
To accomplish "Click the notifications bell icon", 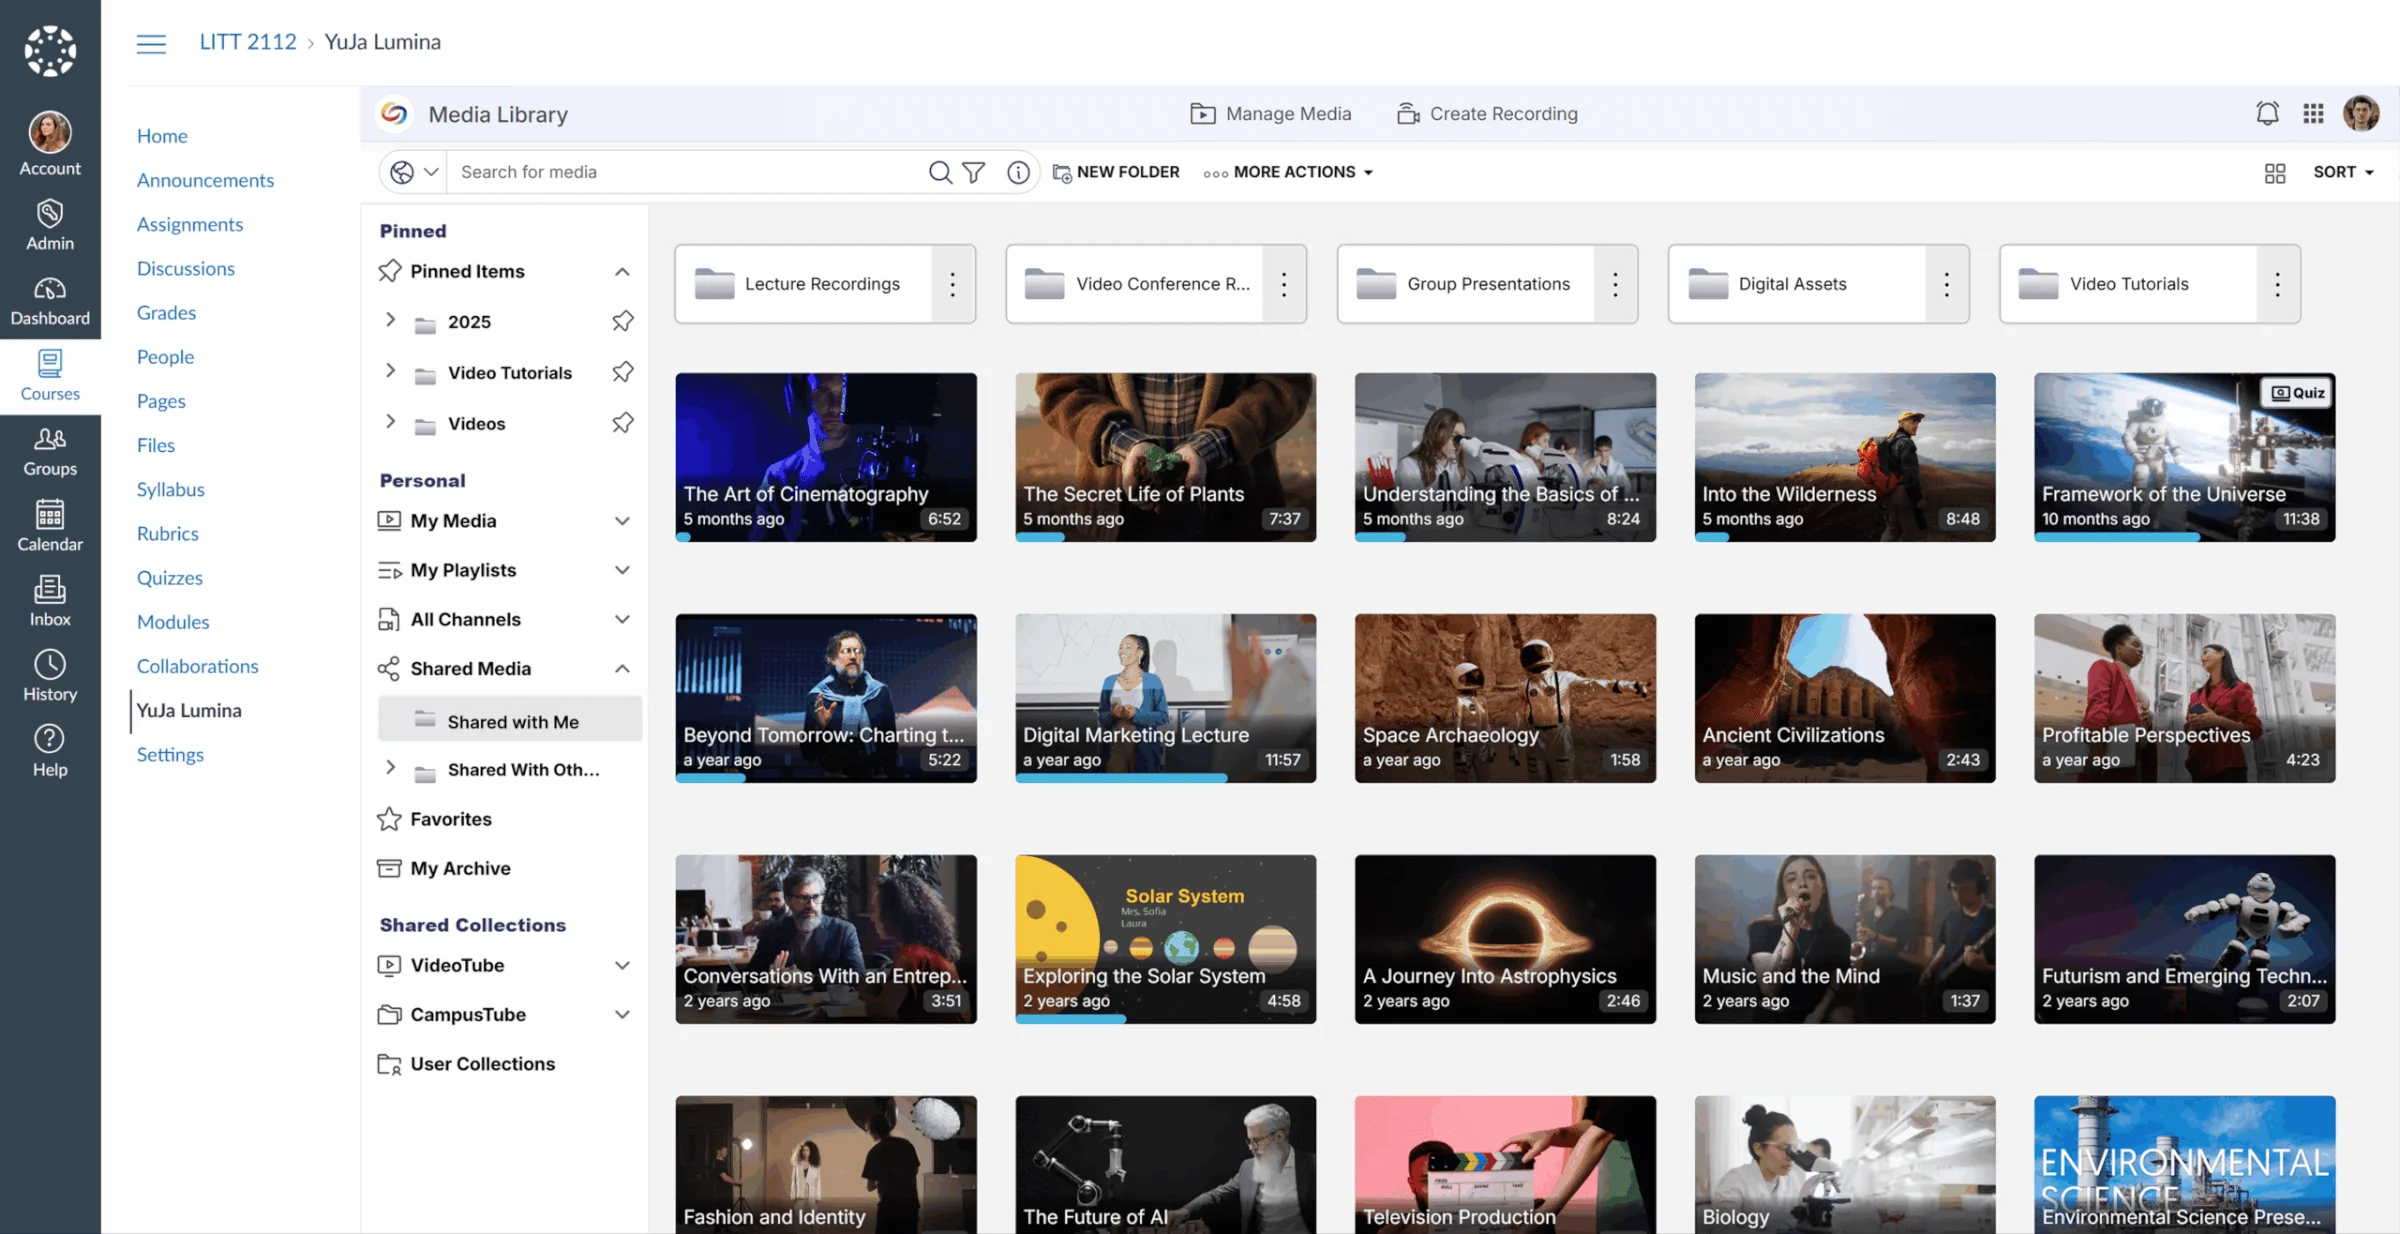I will pos(2267,113).
